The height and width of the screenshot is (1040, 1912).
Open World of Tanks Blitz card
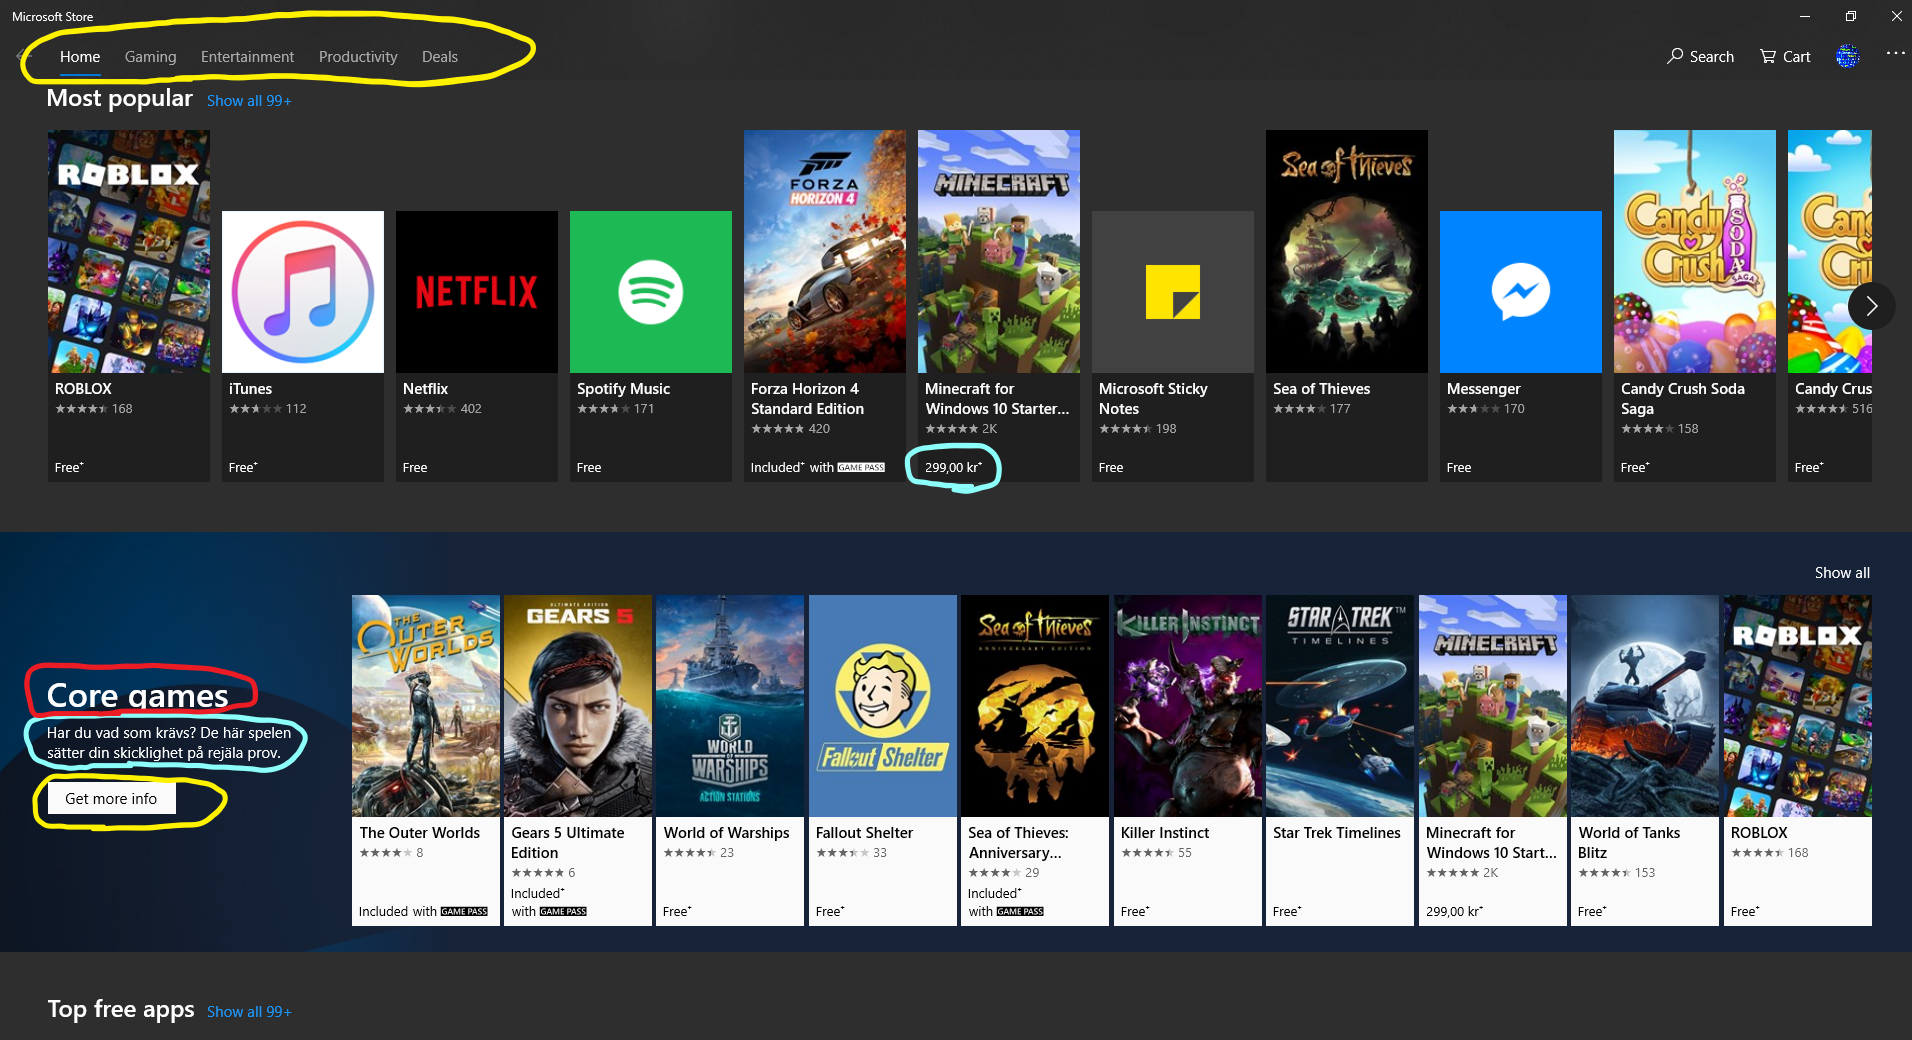1645,760
